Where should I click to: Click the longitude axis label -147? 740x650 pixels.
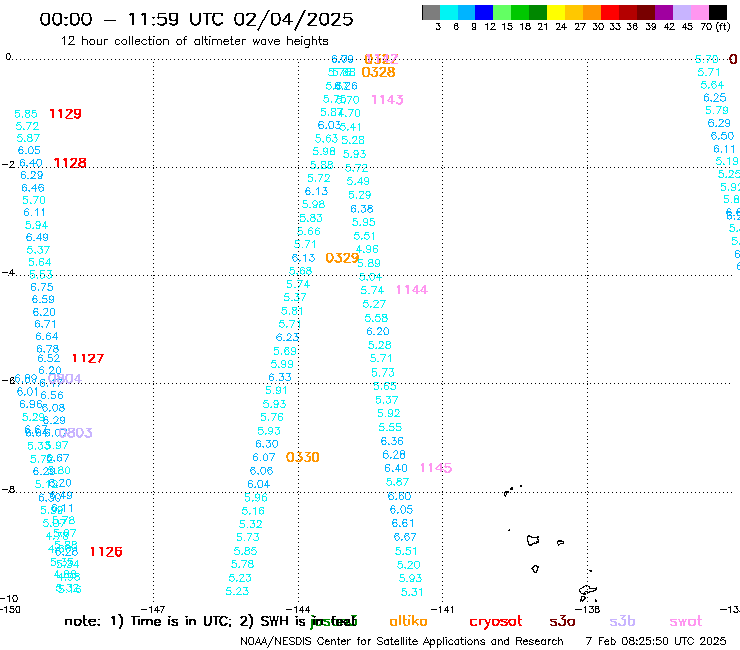pos(154,609)
